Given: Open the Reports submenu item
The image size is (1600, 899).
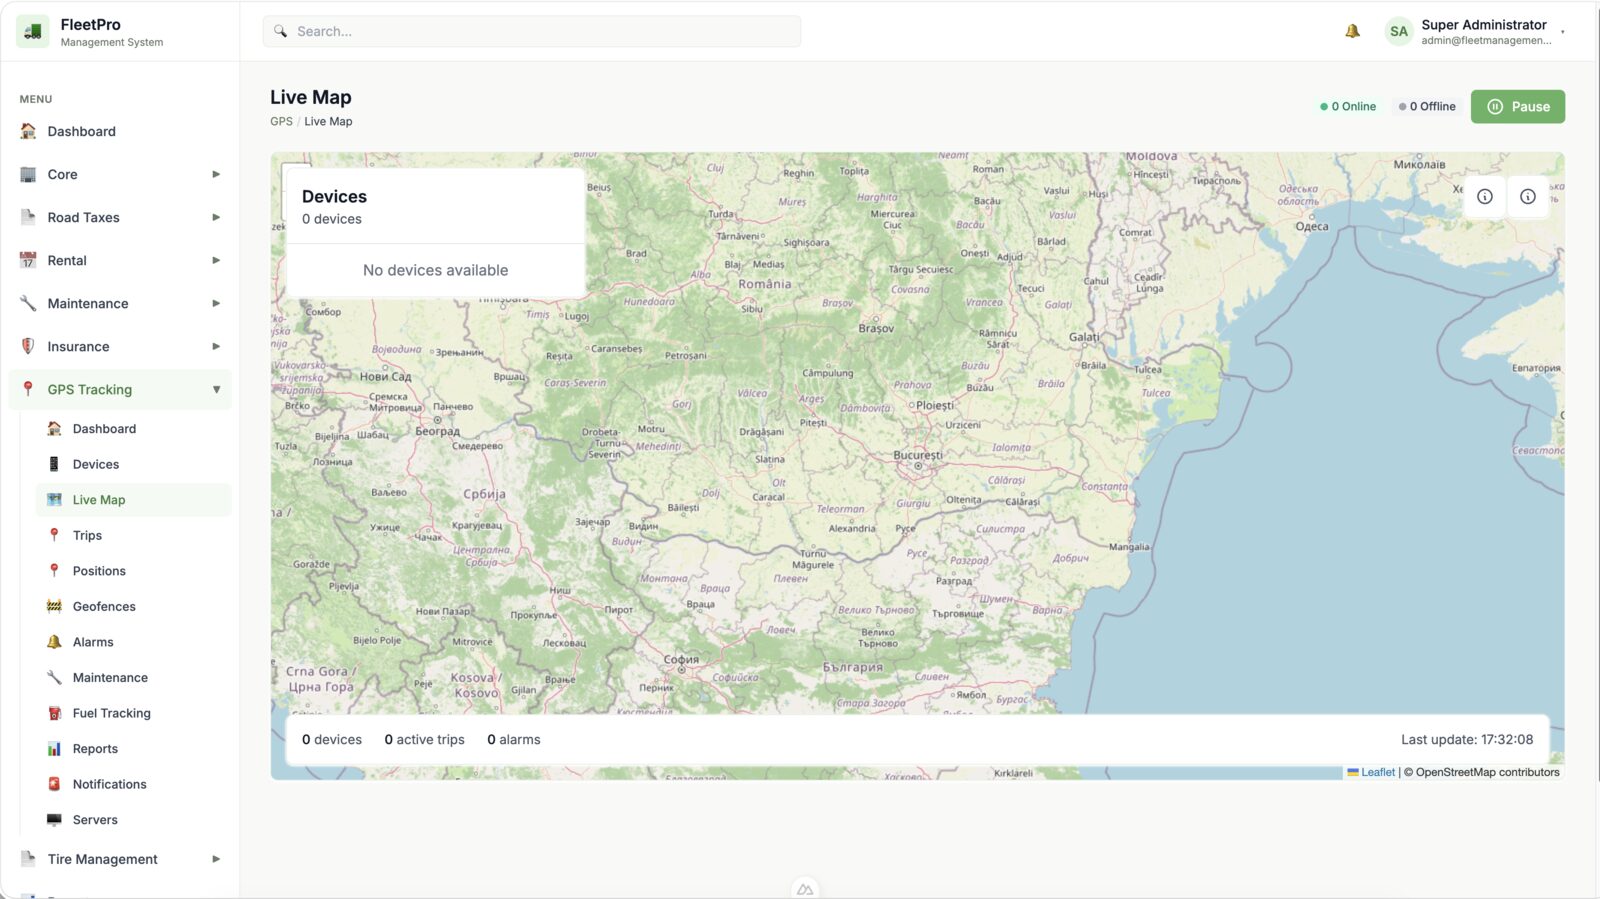Looking at the screenshot, I should pyautogui.click(x=133, y=748).
